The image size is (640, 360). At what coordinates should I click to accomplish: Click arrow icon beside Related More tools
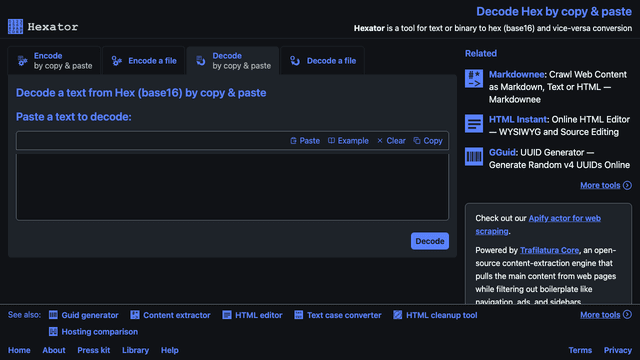pyautogui.click(x=627, y=185)
